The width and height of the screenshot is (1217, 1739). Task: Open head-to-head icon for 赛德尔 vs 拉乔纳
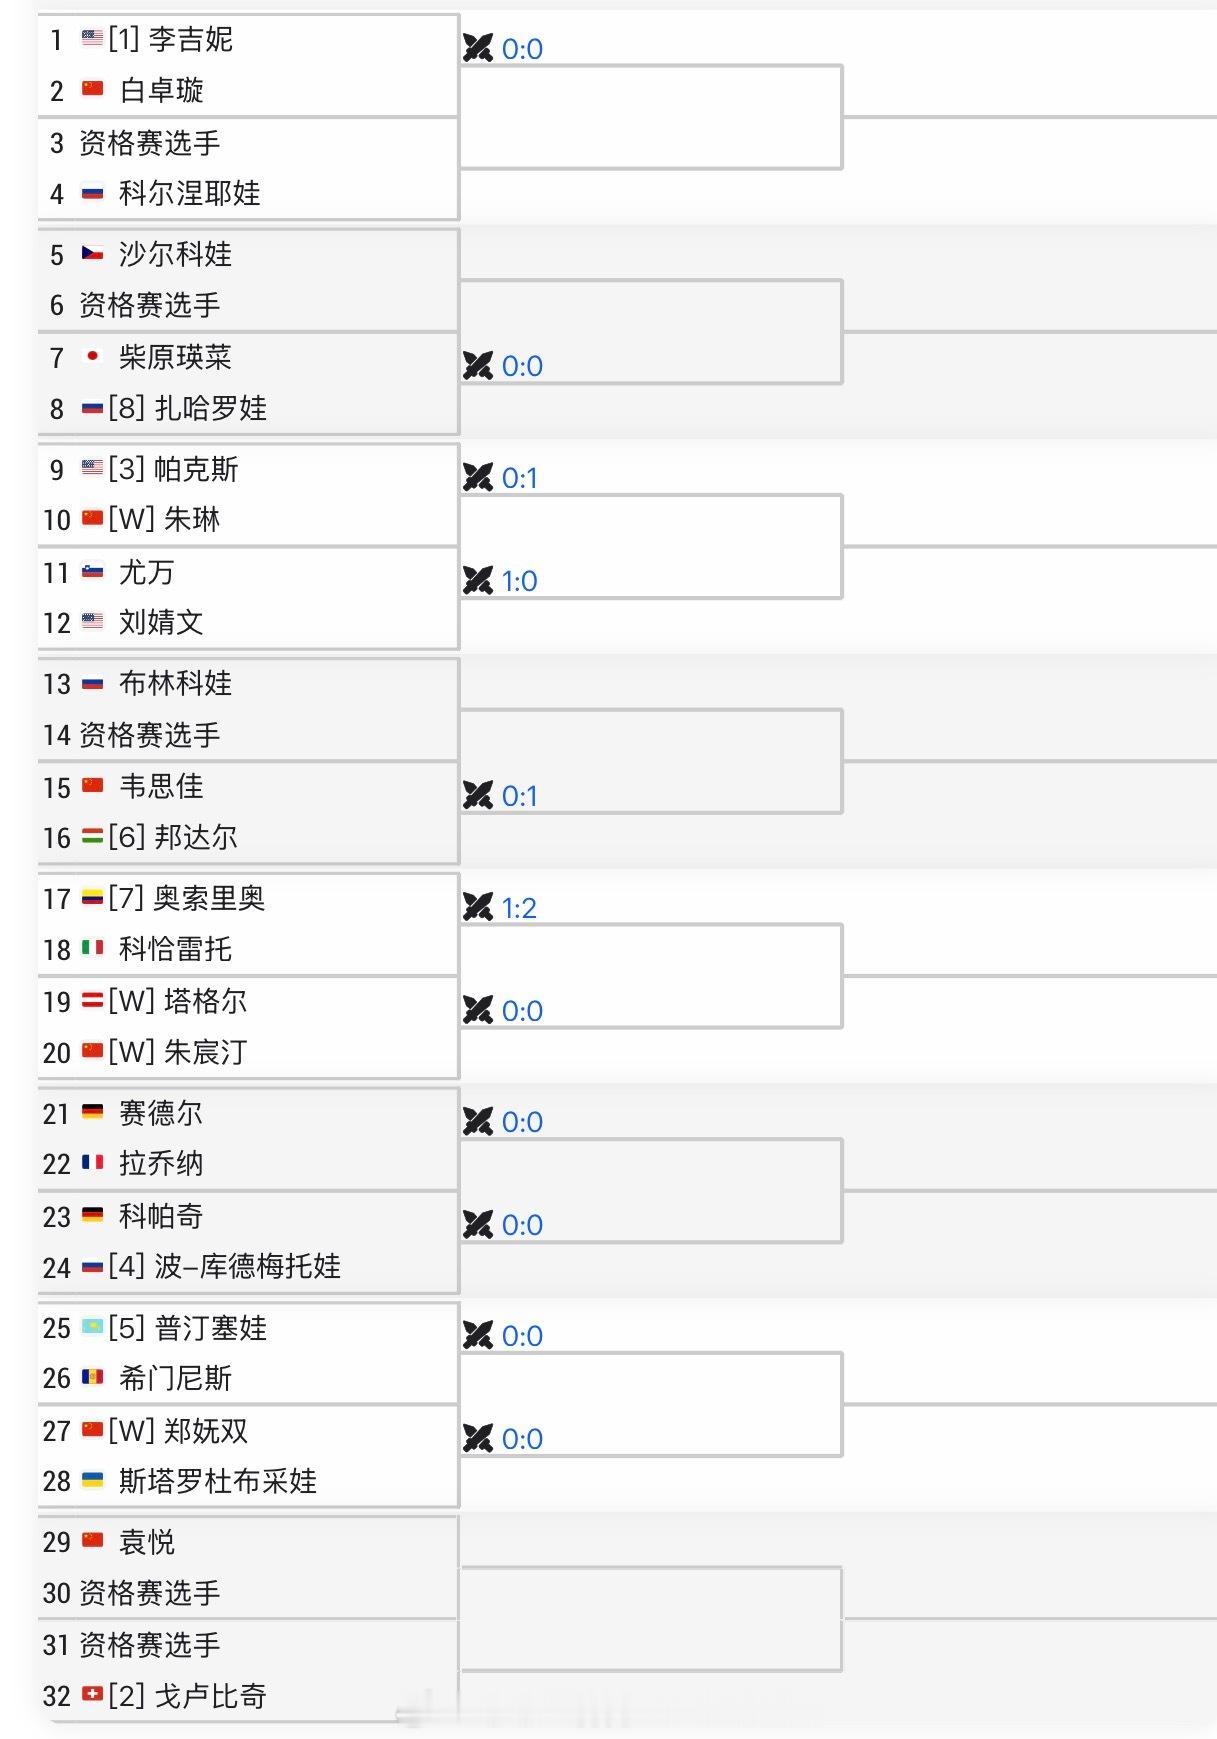coord(478,1122)
